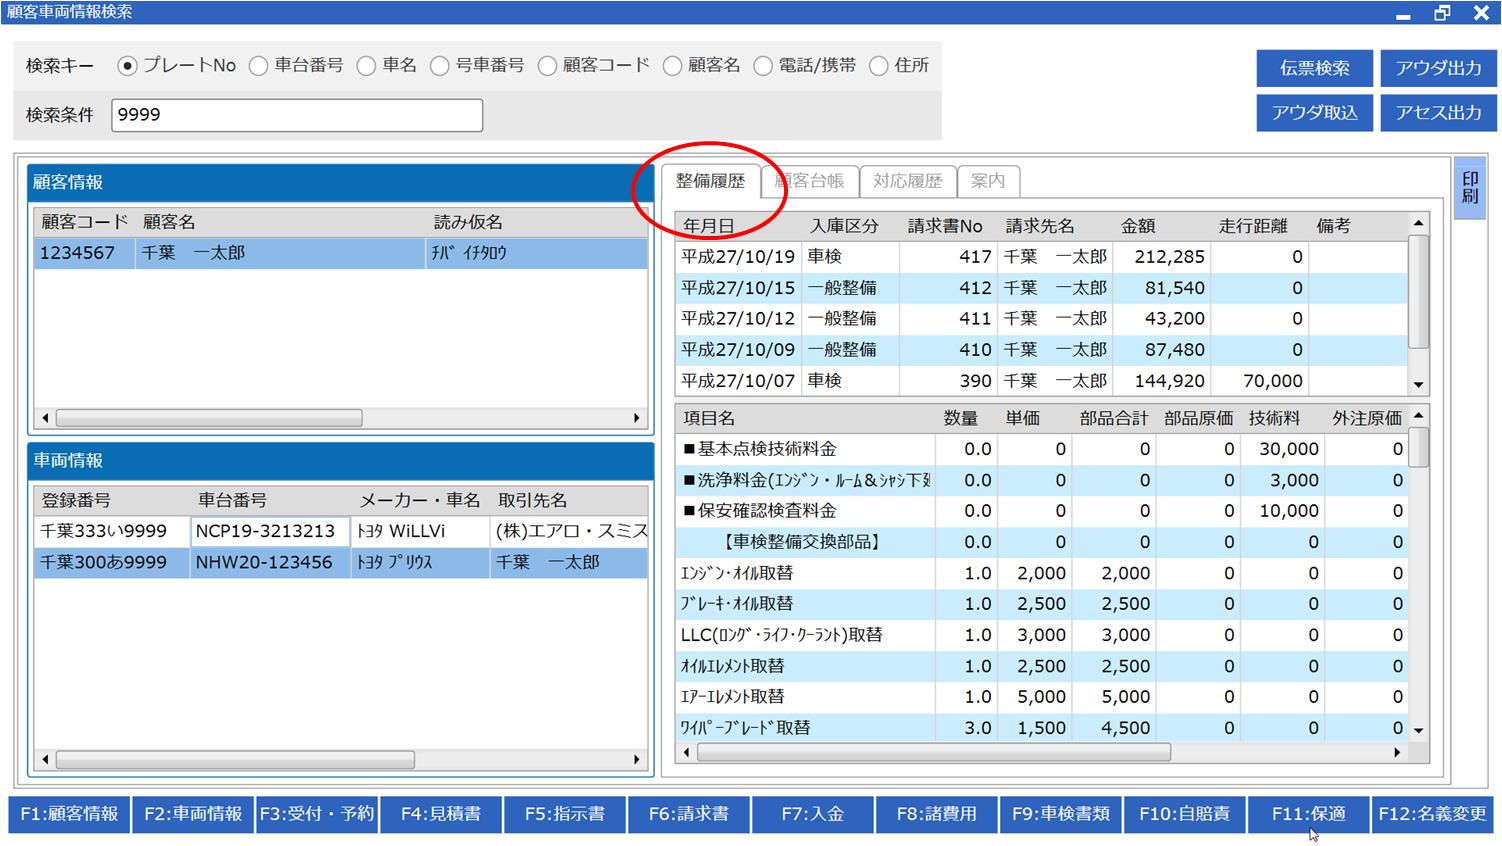Viewport: 1502px width, 846px height.
Task: Select history row 平成27/10/12
Action: pyautogui.click(x=1042, y=319)
